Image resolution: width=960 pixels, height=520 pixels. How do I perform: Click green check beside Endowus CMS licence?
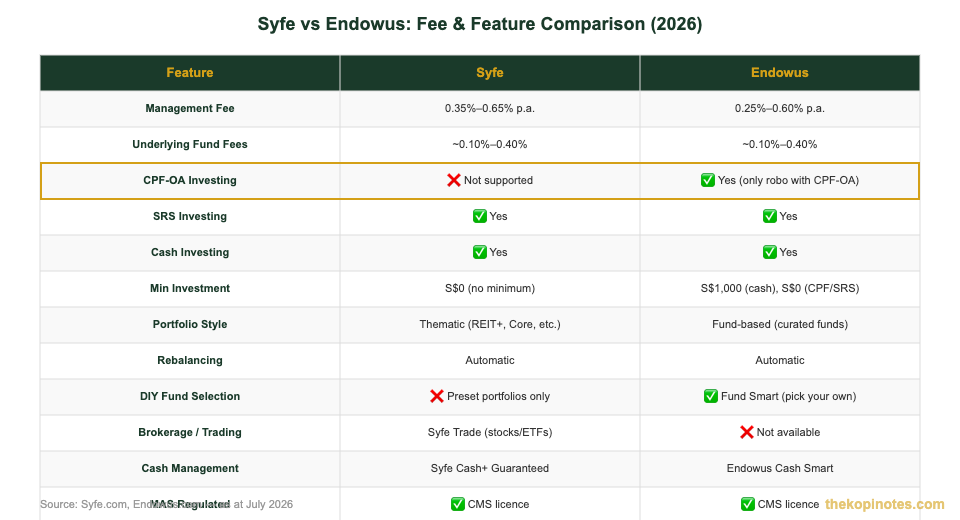[748, 504]
